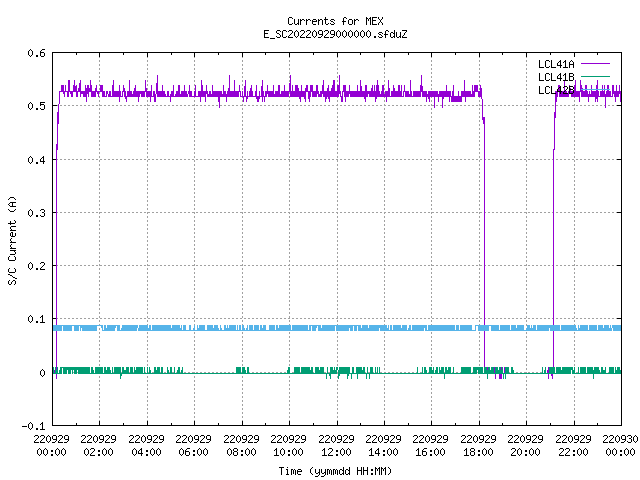The height and width of the screenshot is (480, 640).
Task: Click the 0.6 y-axis tick label
Action: (x=37, y=53)
